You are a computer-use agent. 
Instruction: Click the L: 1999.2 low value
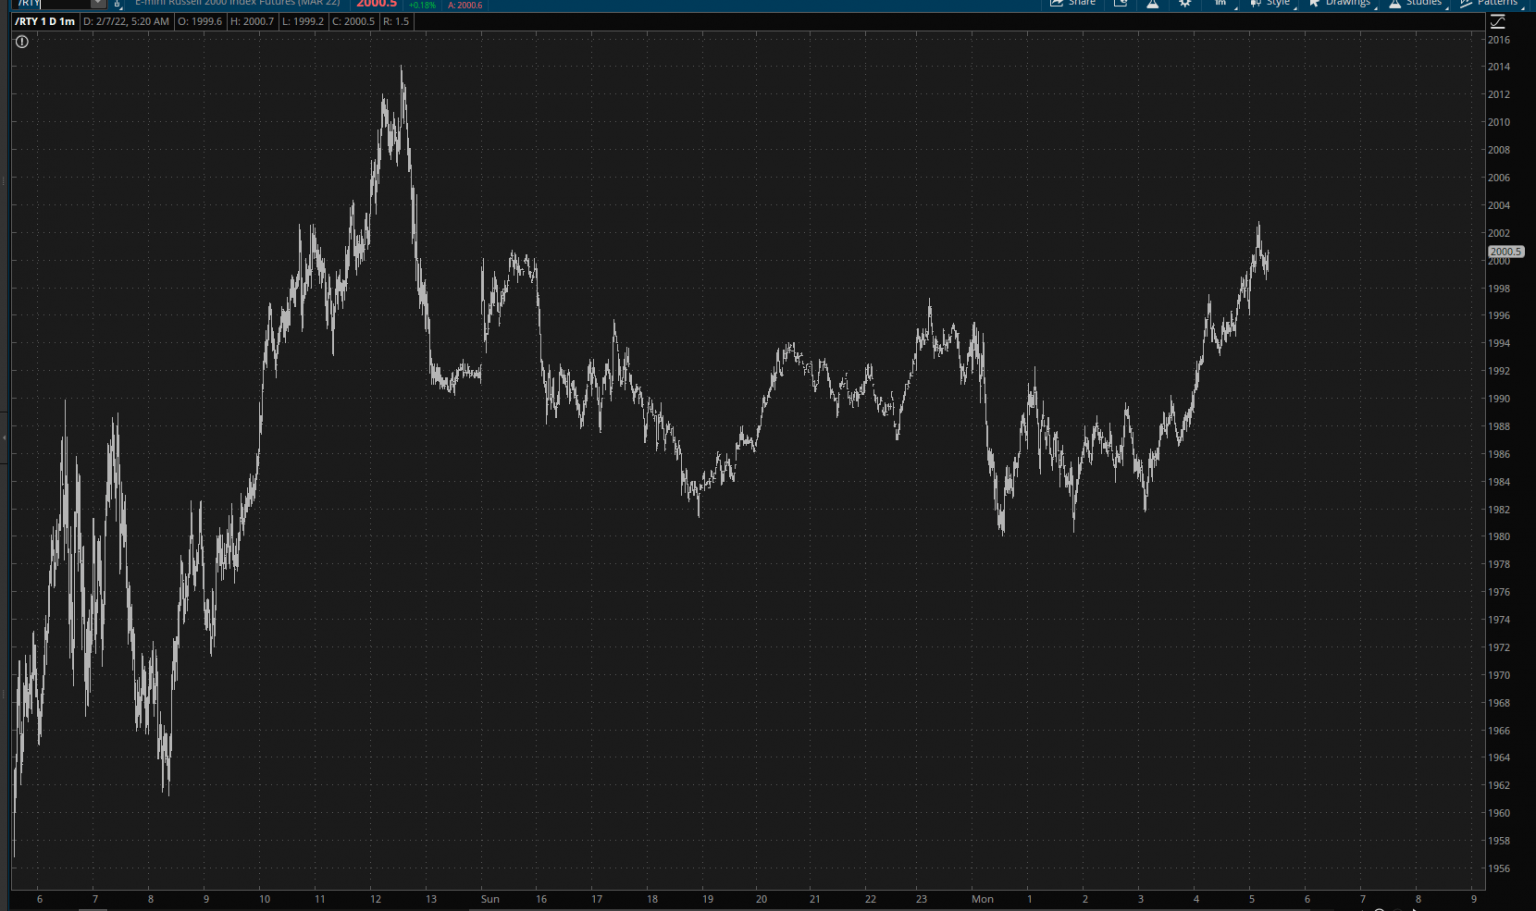click(303, 21)
